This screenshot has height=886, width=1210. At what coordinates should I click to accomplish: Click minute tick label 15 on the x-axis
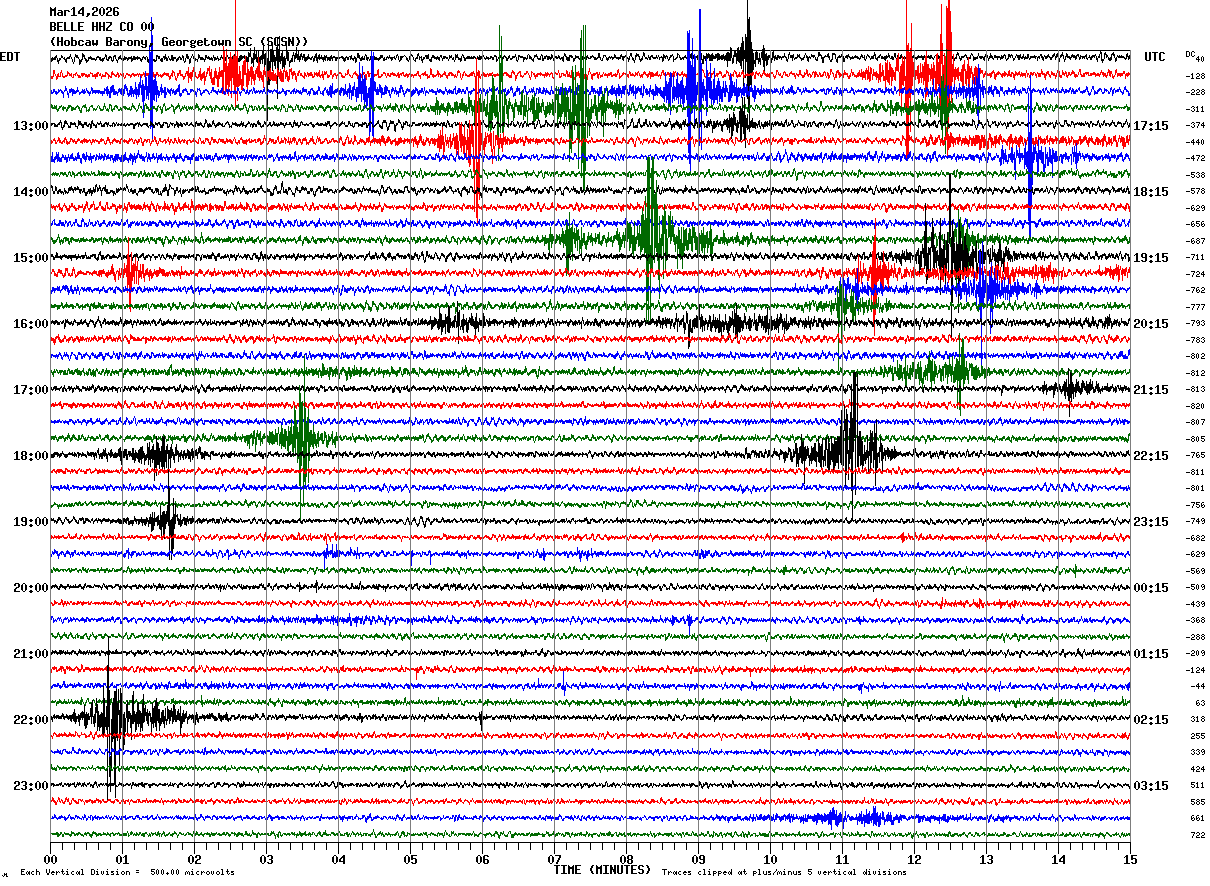1130,858
